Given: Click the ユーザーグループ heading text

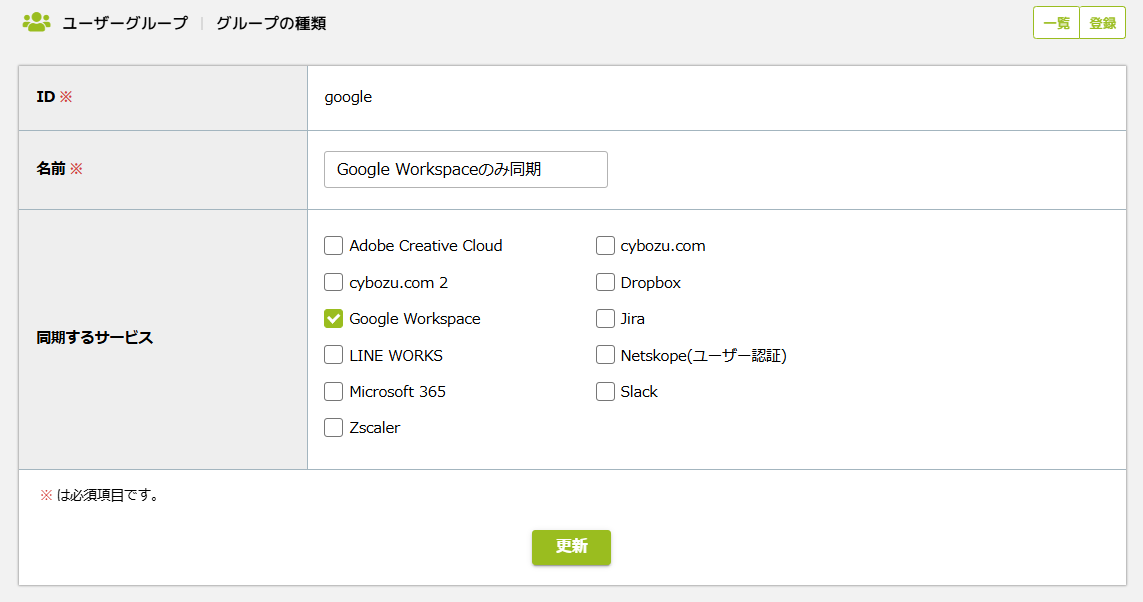Looking at the screenshot, I should [x=125, y=23].
